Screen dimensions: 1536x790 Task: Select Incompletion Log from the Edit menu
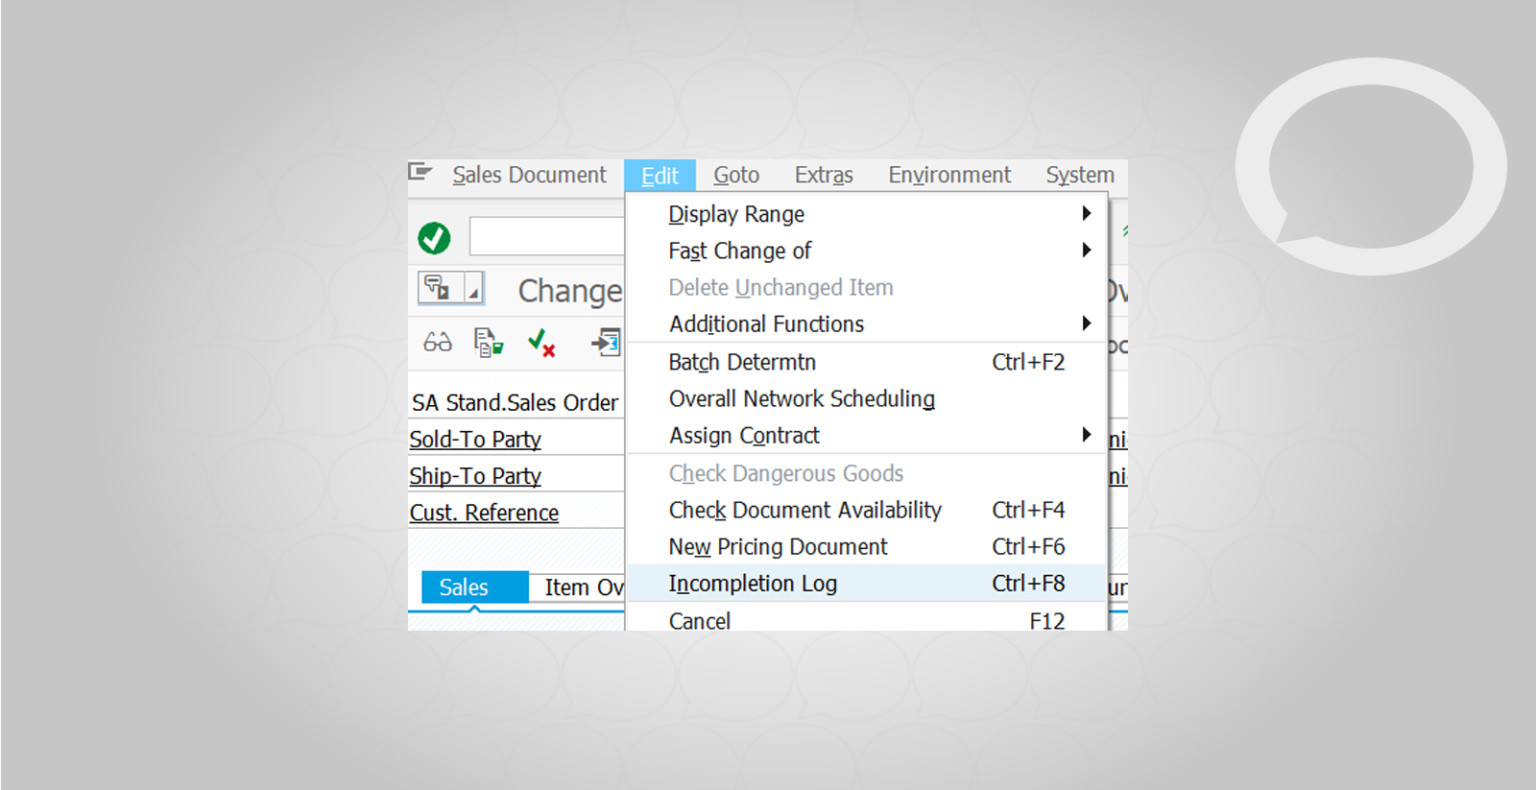(752, 583)
